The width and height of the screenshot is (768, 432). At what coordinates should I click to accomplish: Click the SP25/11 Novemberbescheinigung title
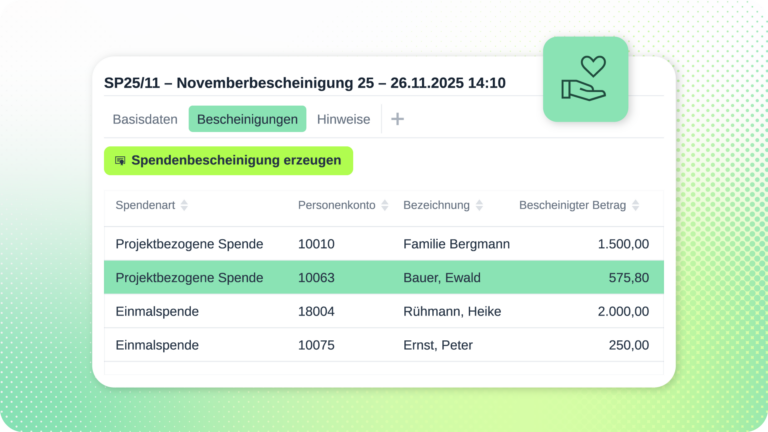pyautogui.click(x=305, y=83)
